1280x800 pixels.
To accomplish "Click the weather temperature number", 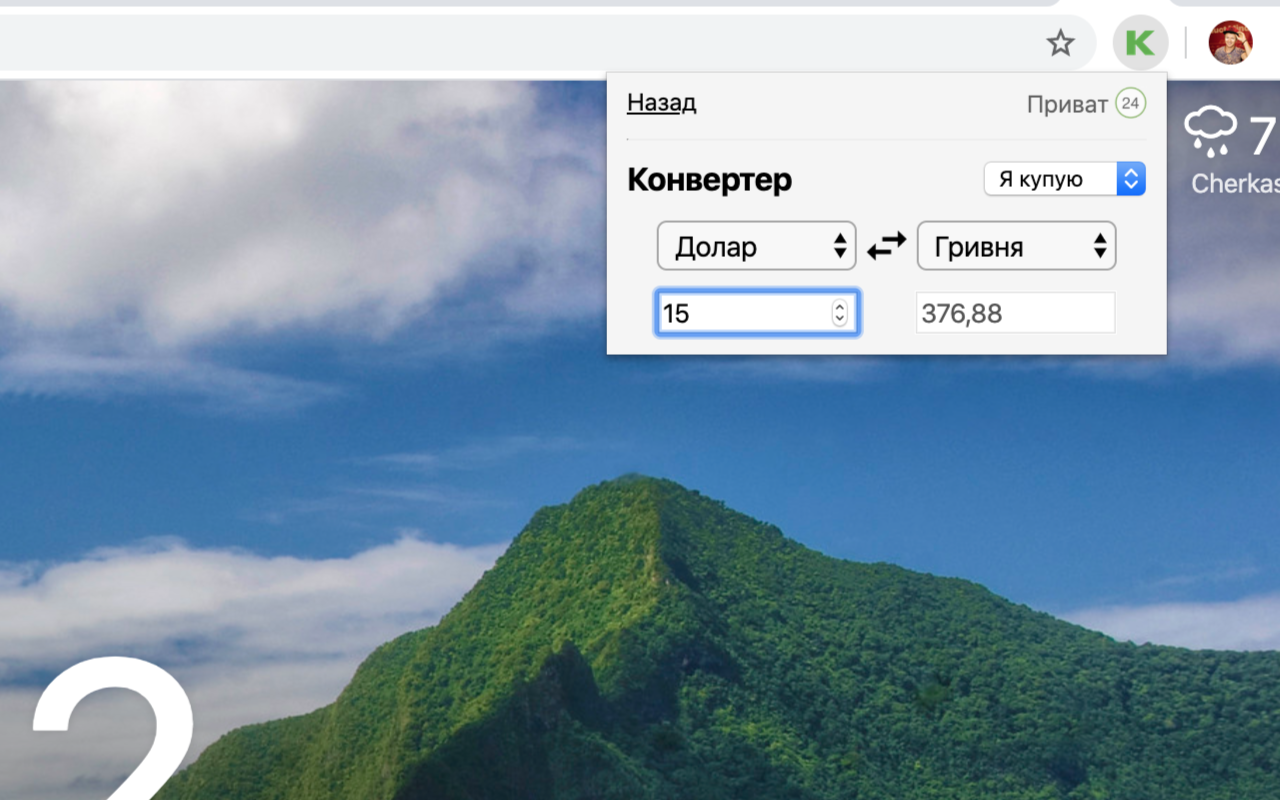I will point(1263,135).
